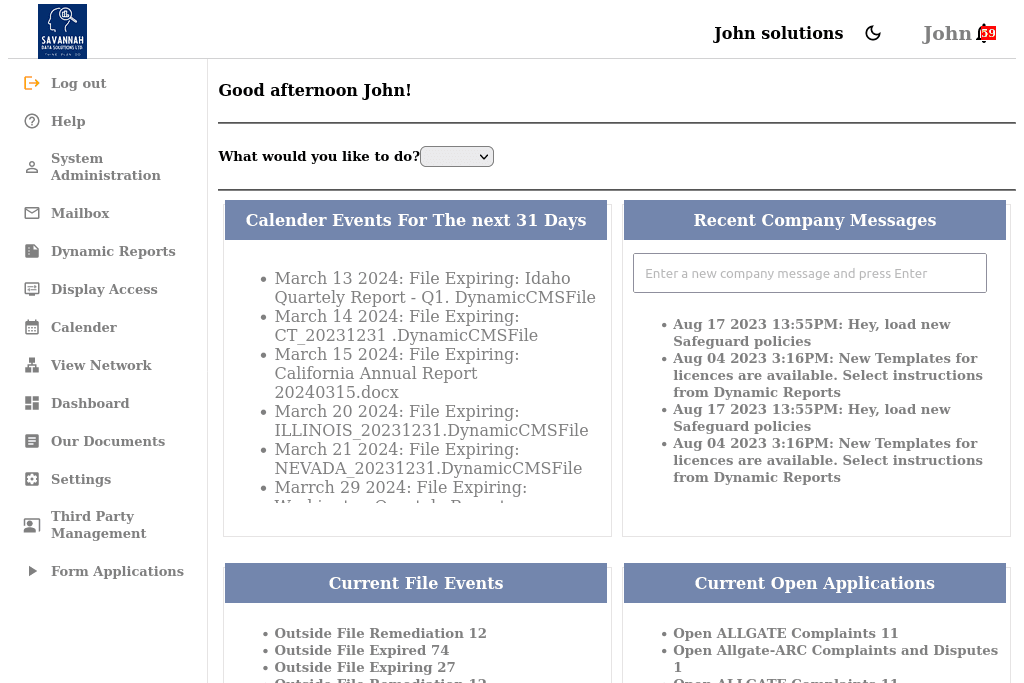This screenshot has height=683, width=1024.
Task: Go to System Administration
Action: point(106,167)
